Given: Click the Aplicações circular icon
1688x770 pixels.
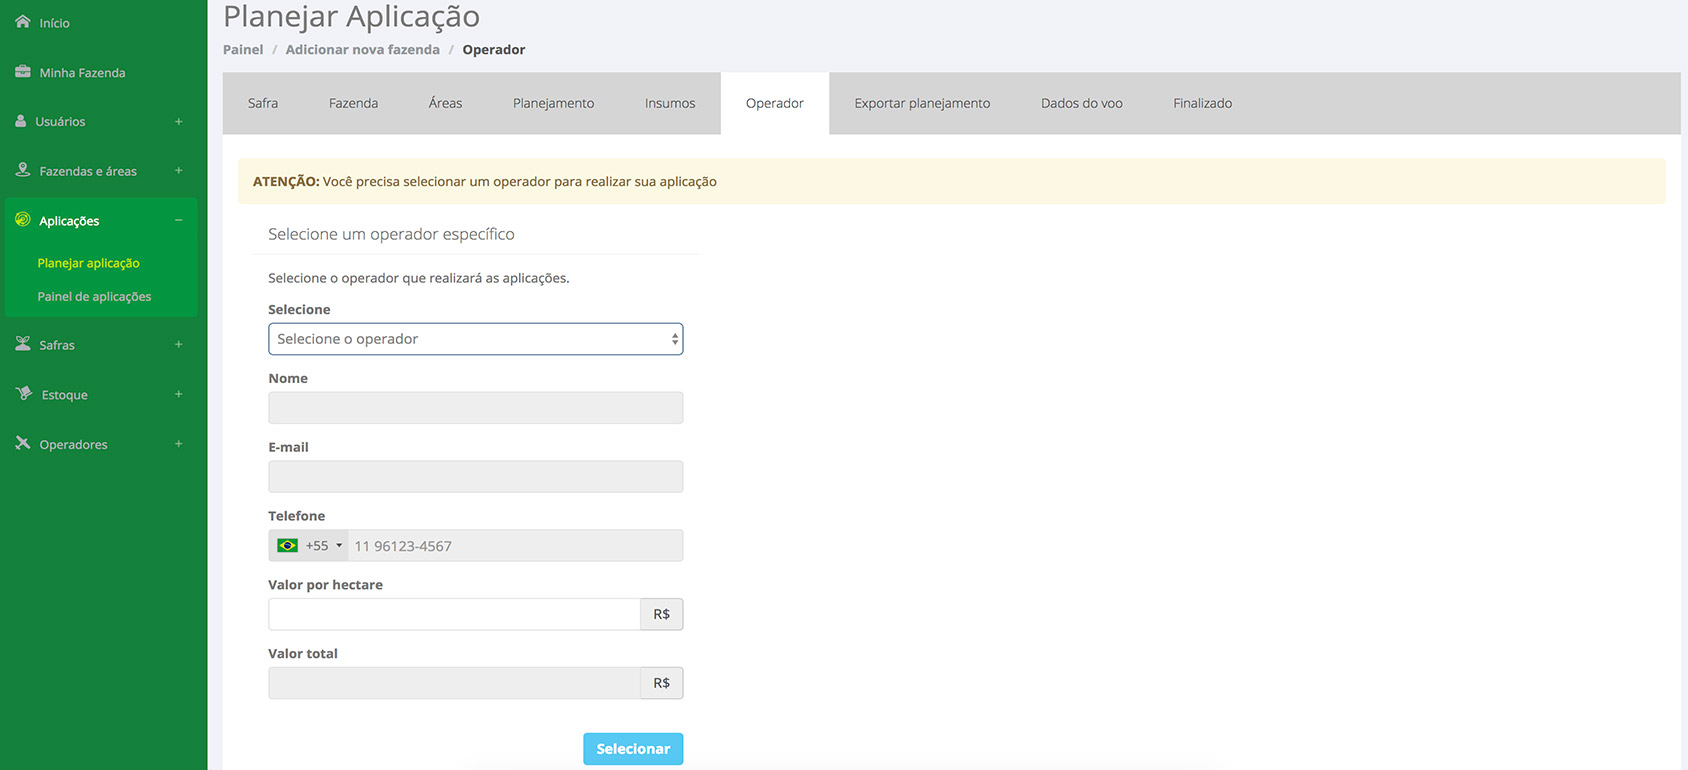Looking at the screenshot, I should [22, 220].
